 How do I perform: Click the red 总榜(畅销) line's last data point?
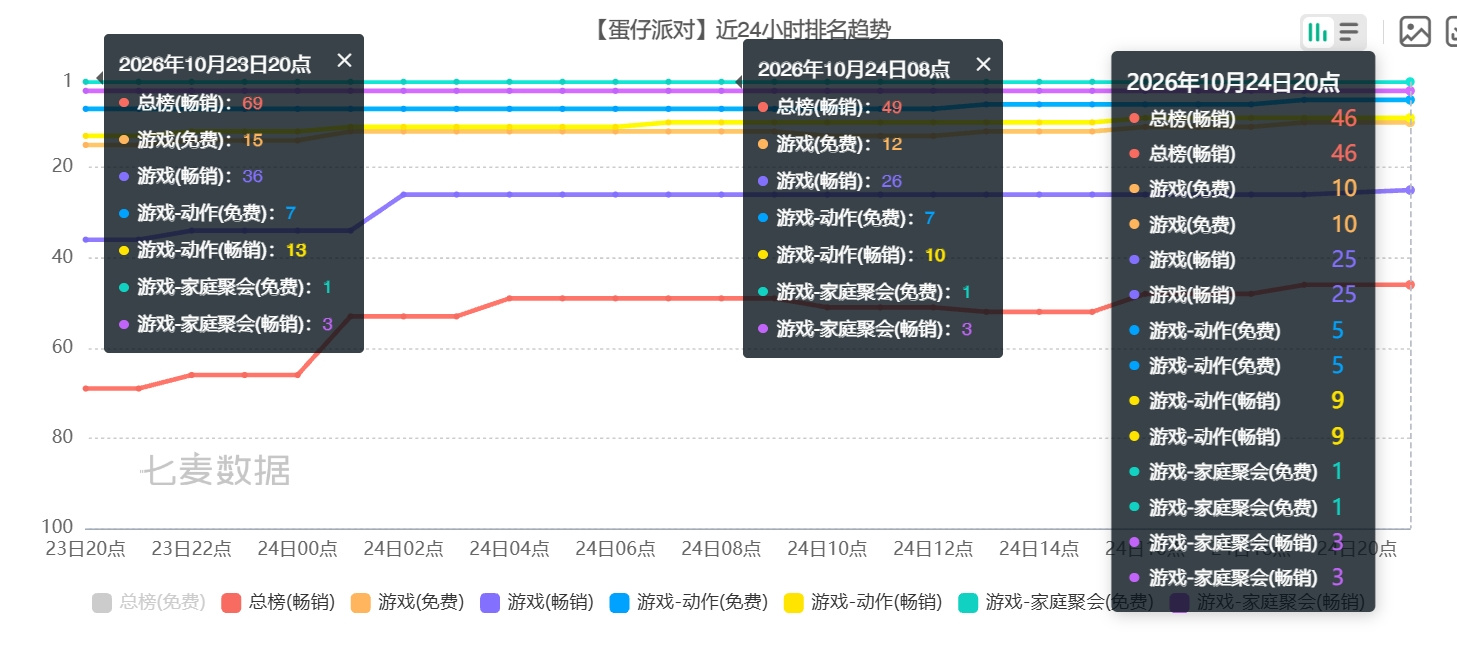1410,285
